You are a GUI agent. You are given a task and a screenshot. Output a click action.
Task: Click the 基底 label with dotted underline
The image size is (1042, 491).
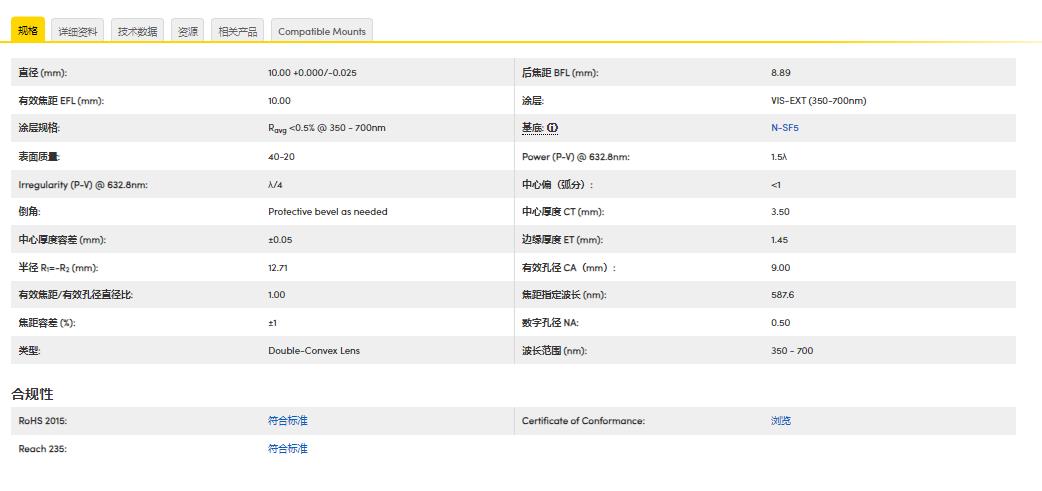coord(532,128)
